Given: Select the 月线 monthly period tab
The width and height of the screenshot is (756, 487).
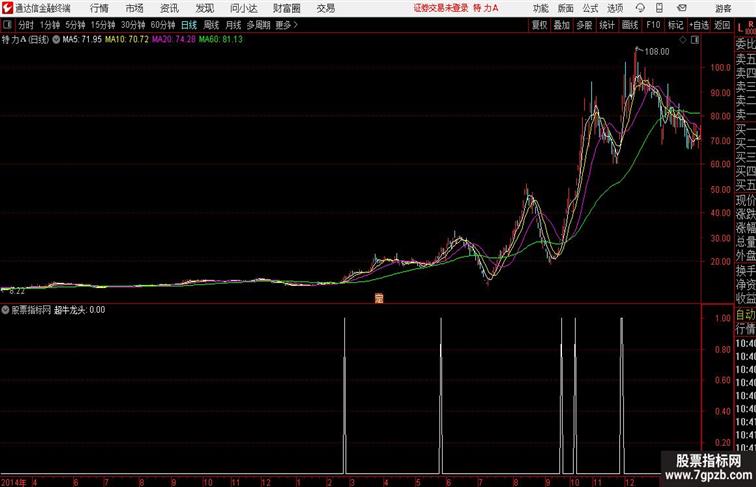Looking at the screenshot, I should 233,25.
